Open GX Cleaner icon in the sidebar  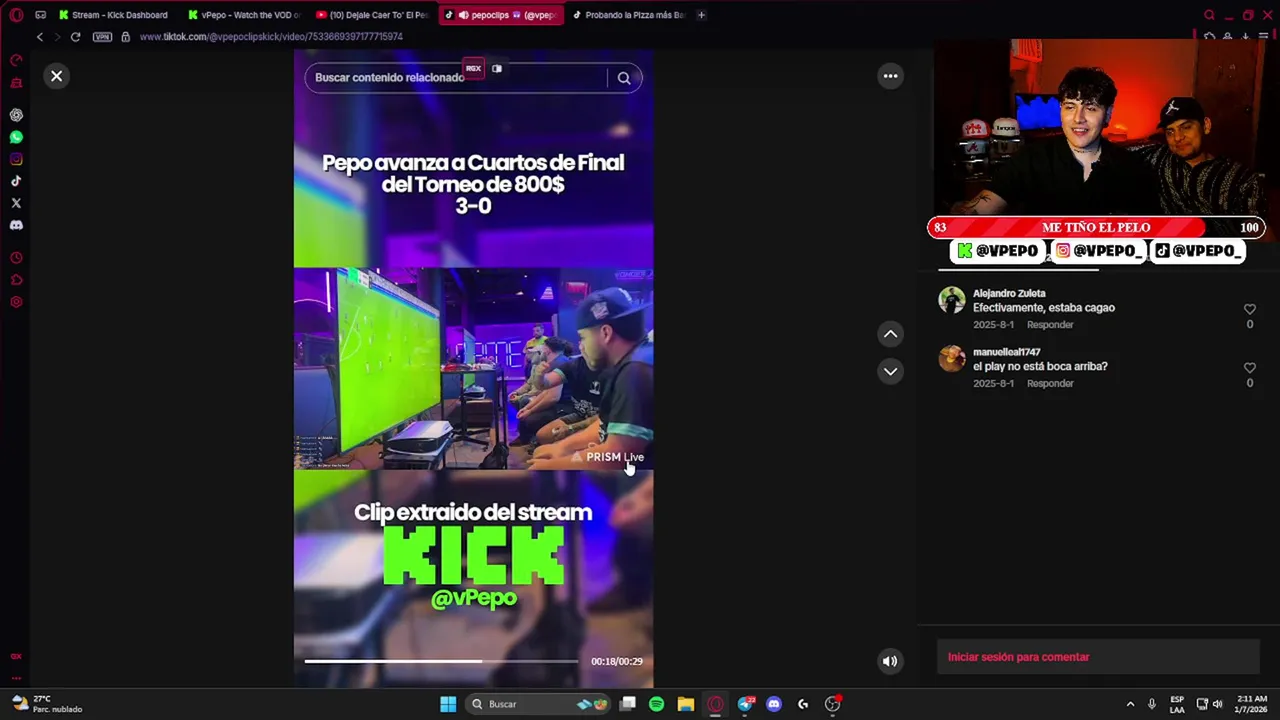point(16,82)
